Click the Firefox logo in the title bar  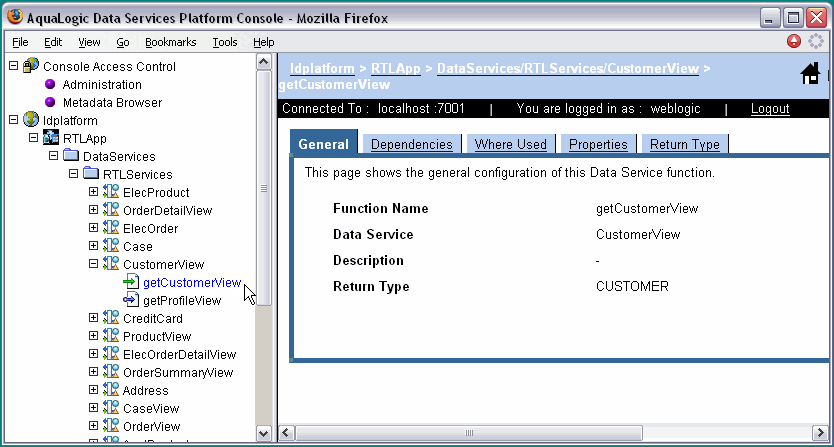(x=15, y=17)
